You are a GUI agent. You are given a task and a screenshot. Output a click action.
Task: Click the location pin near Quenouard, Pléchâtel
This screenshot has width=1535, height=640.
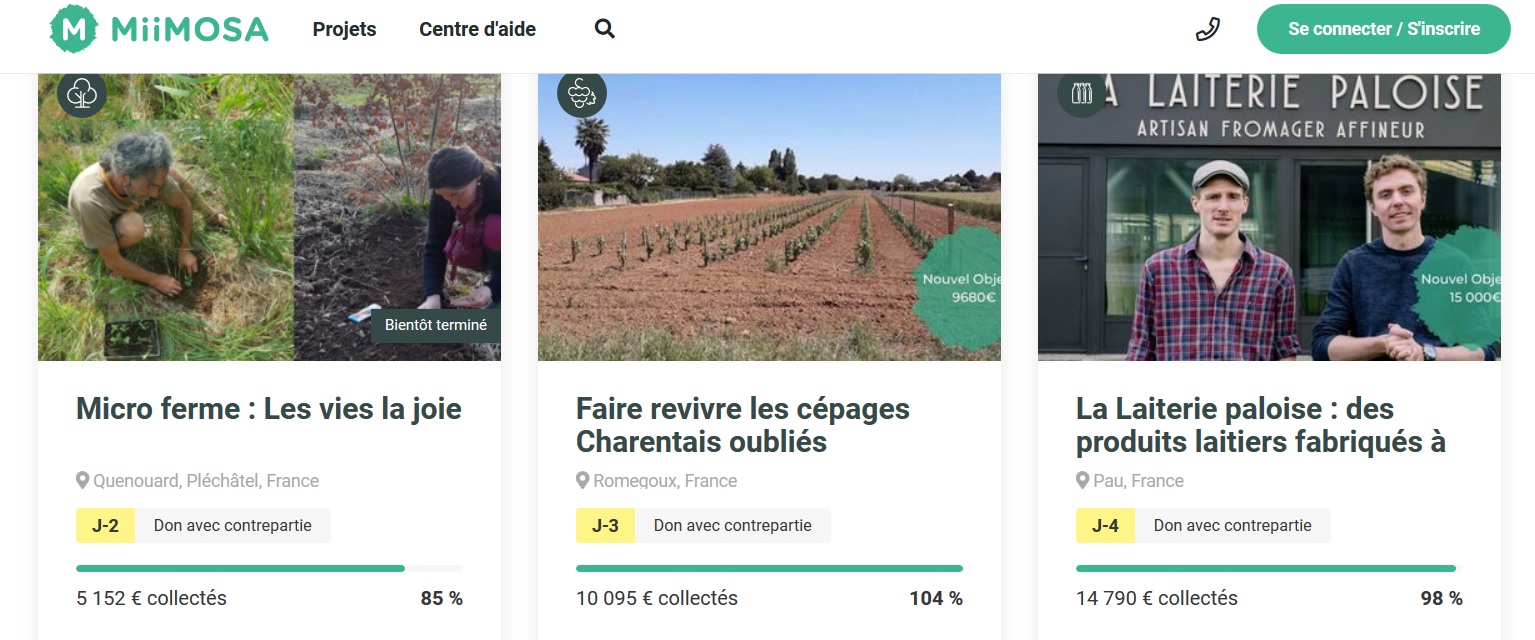83,480
